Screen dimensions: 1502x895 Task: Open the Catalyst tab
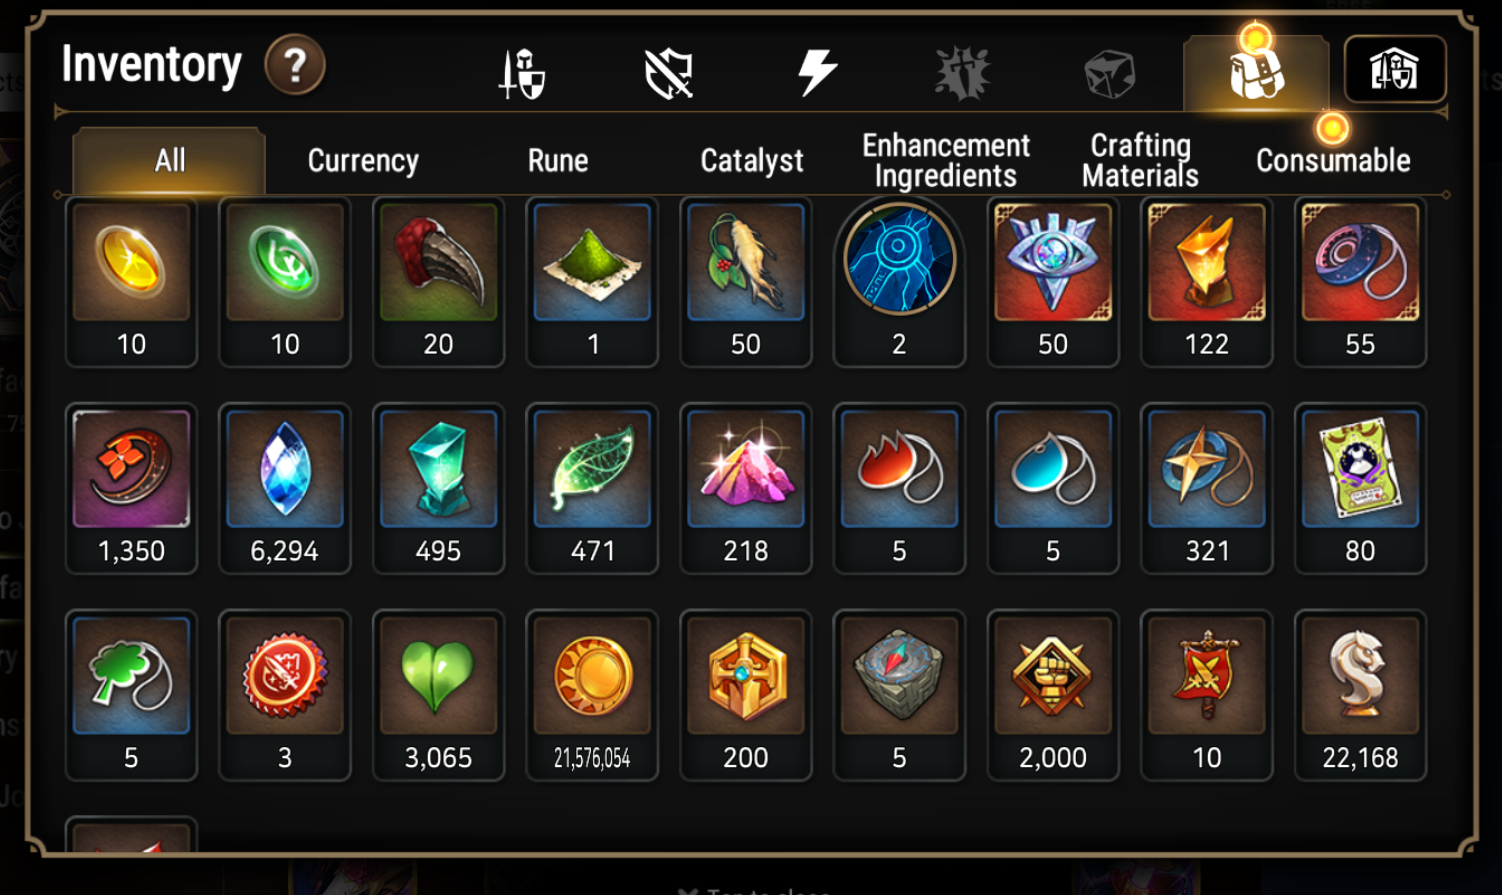752,161
